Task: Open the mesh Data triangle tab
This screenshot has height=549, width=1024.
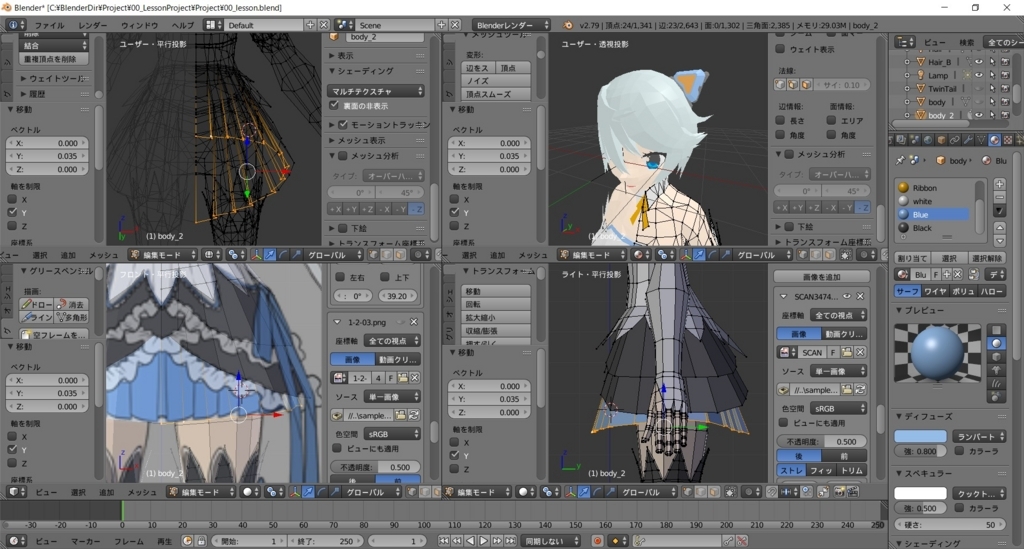Action: (x=981, y=140)
